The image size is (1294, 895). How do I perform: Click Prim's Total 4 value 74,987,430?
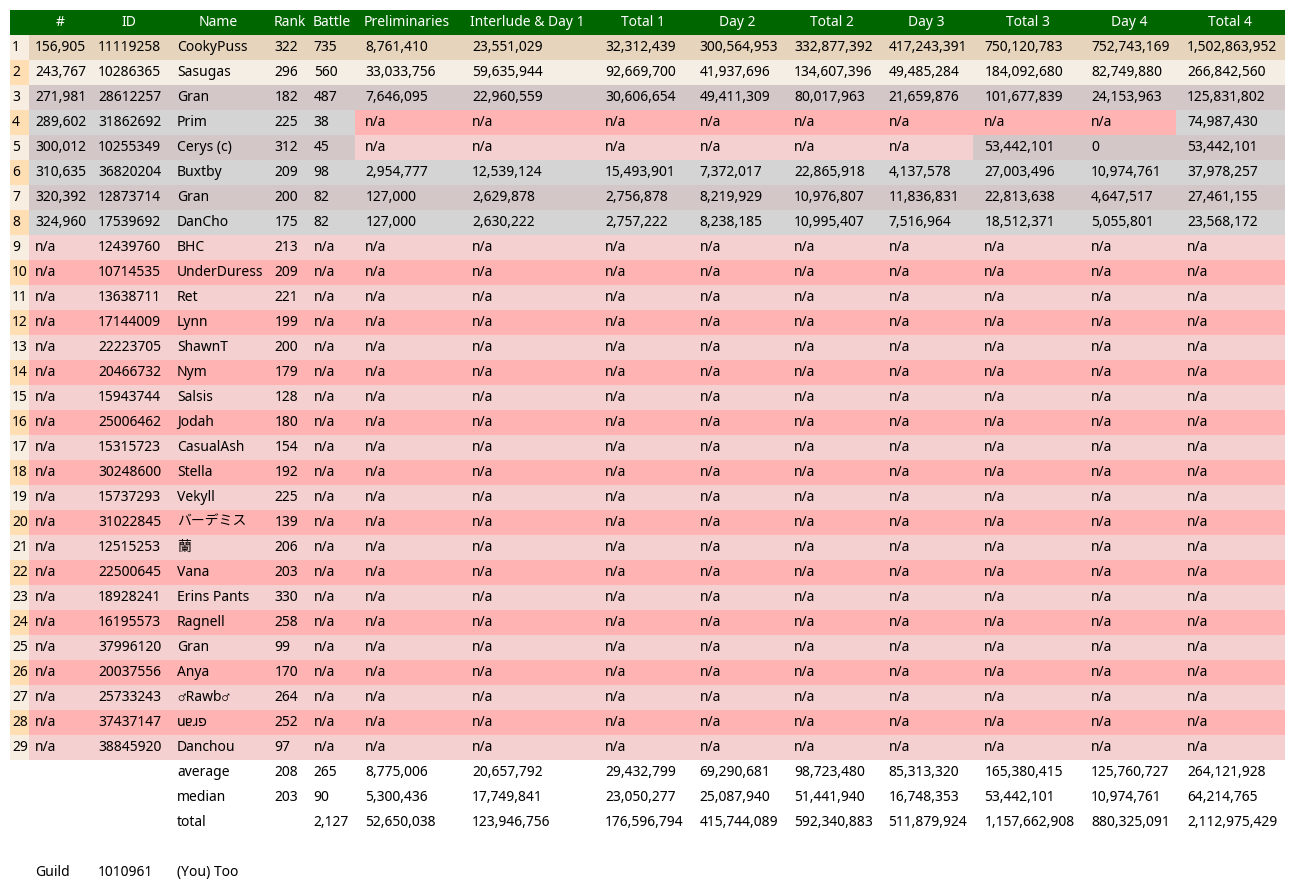click(x=1222, y=121)
